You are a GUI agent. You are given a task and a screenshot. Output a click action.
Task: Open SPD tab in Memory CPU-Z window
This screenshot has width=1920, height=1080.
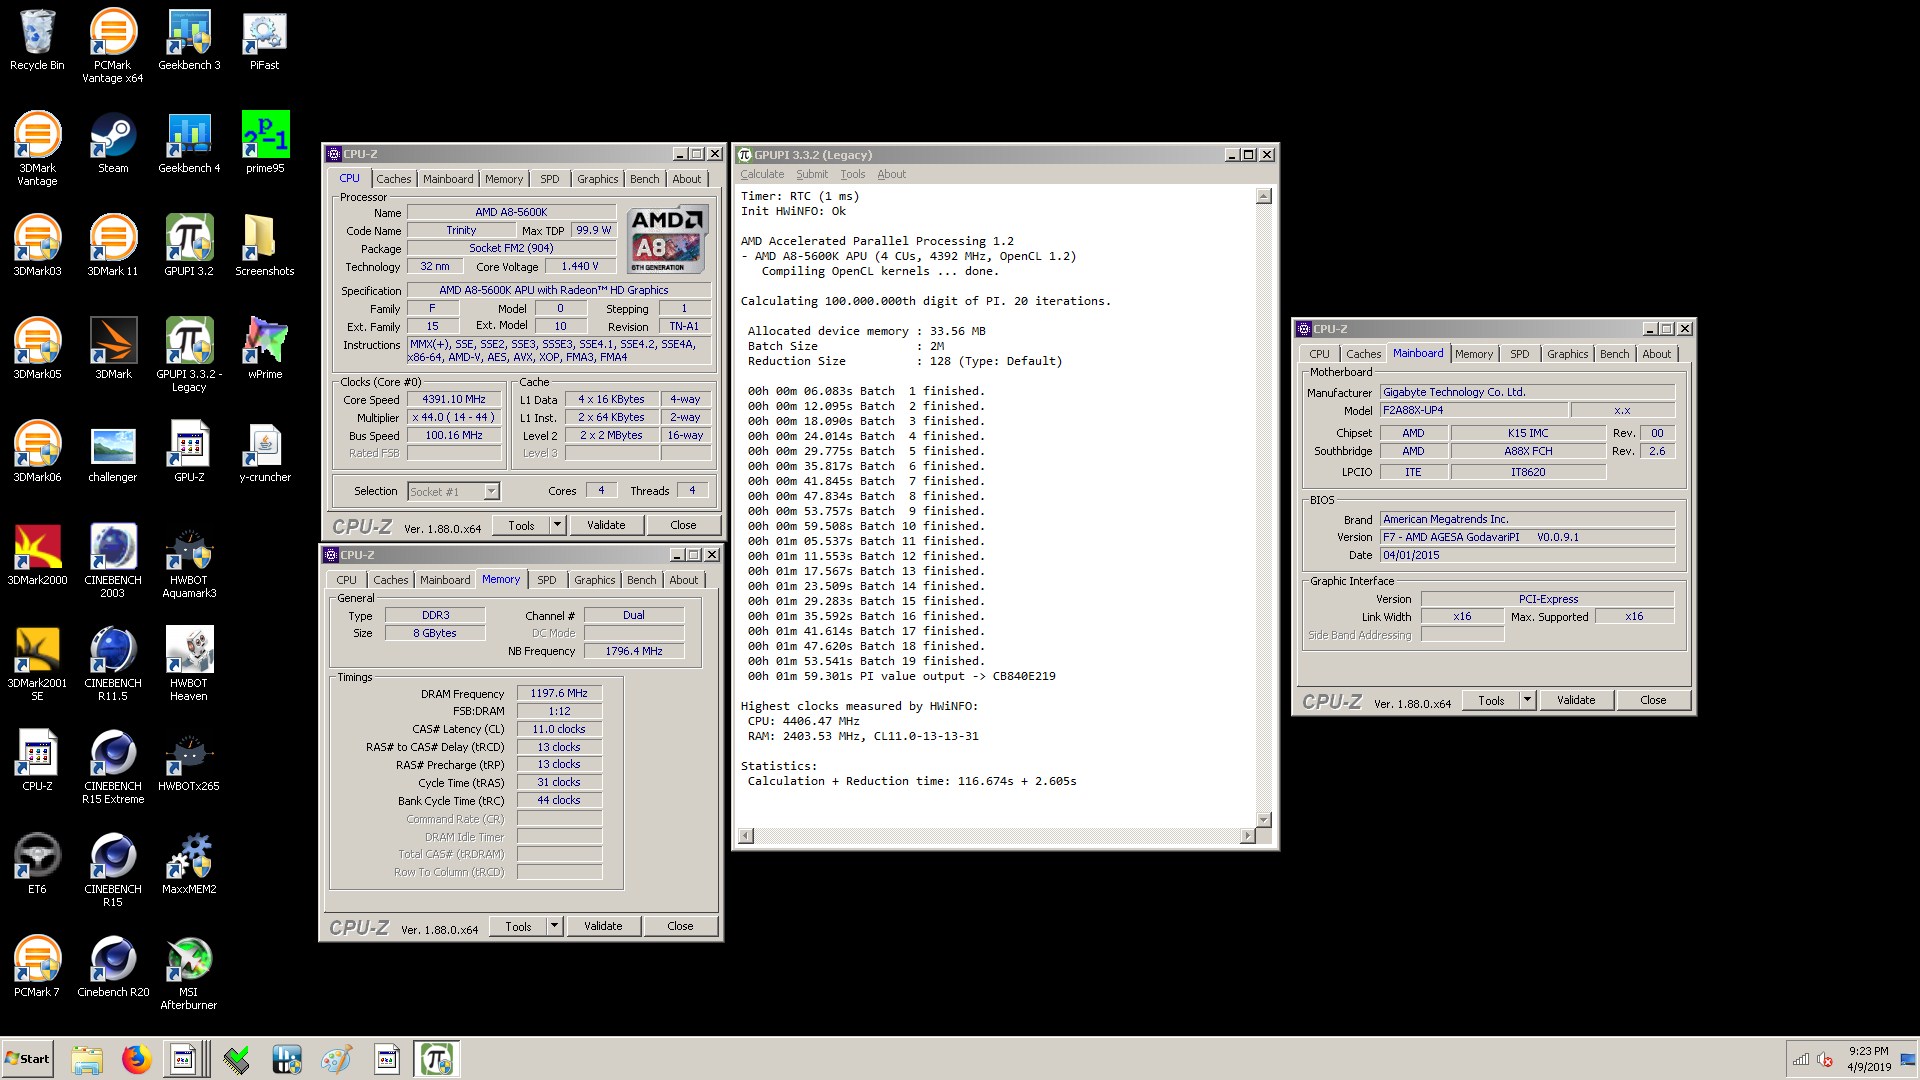546,580
